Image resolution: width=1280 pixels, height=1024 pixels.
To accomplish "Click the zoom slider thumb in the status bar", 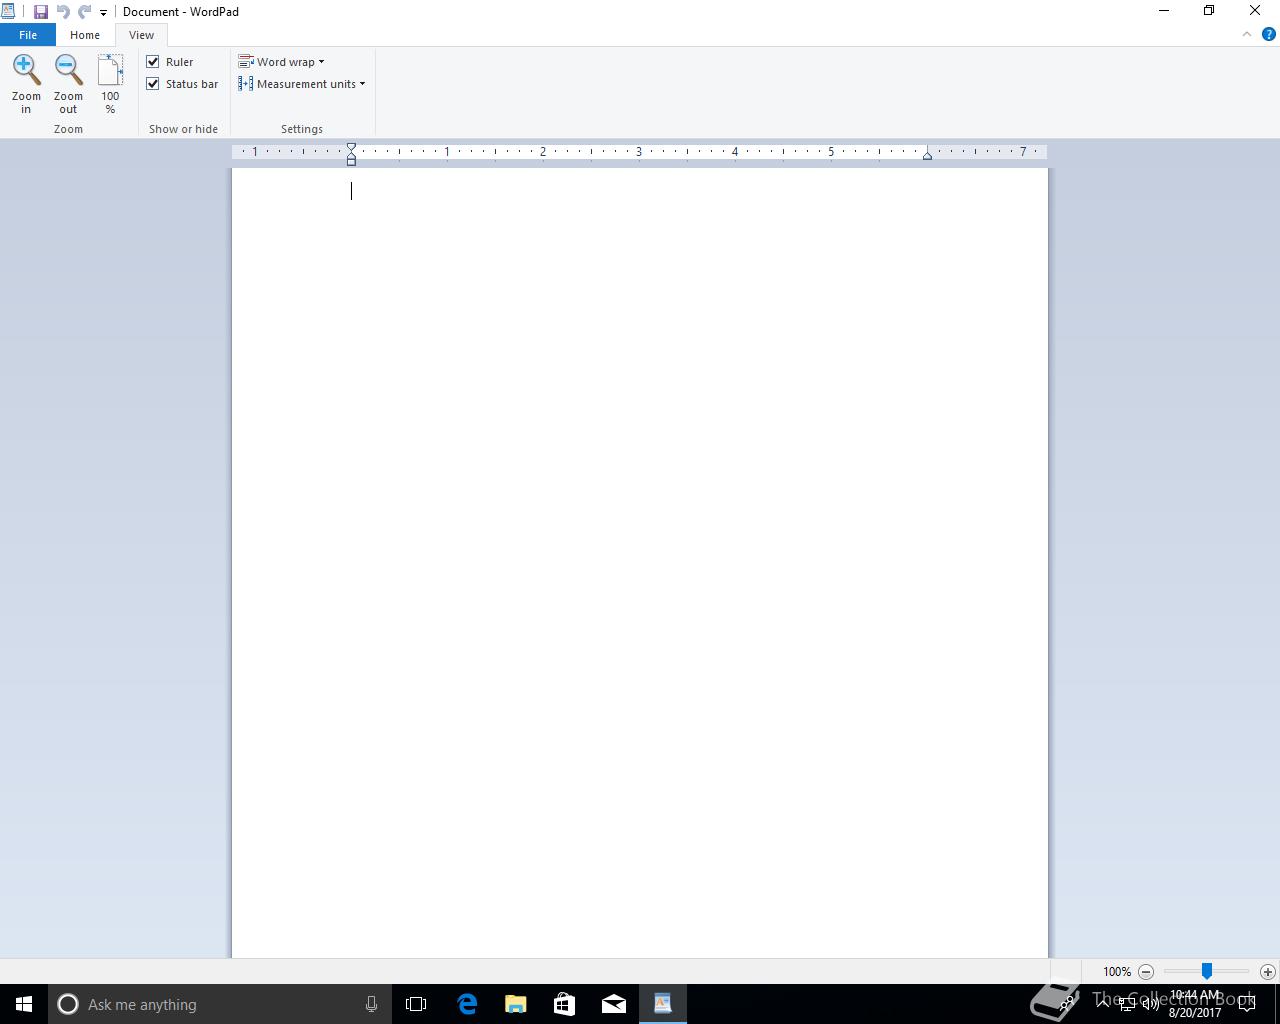I will [1207, 971].
